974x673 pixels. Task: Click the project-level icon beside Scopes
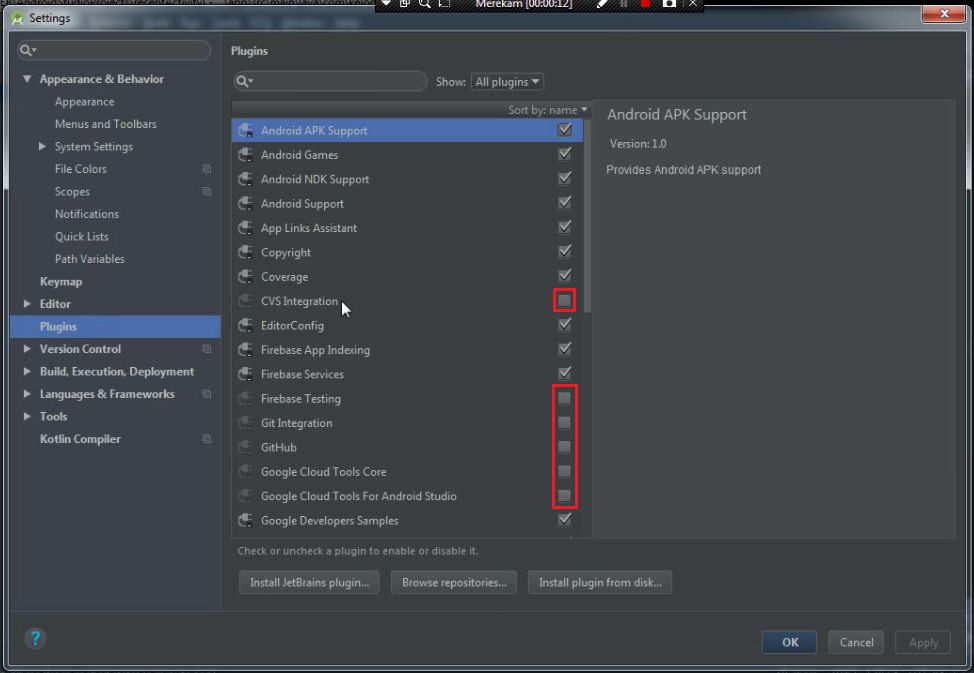tap(207, 191)
